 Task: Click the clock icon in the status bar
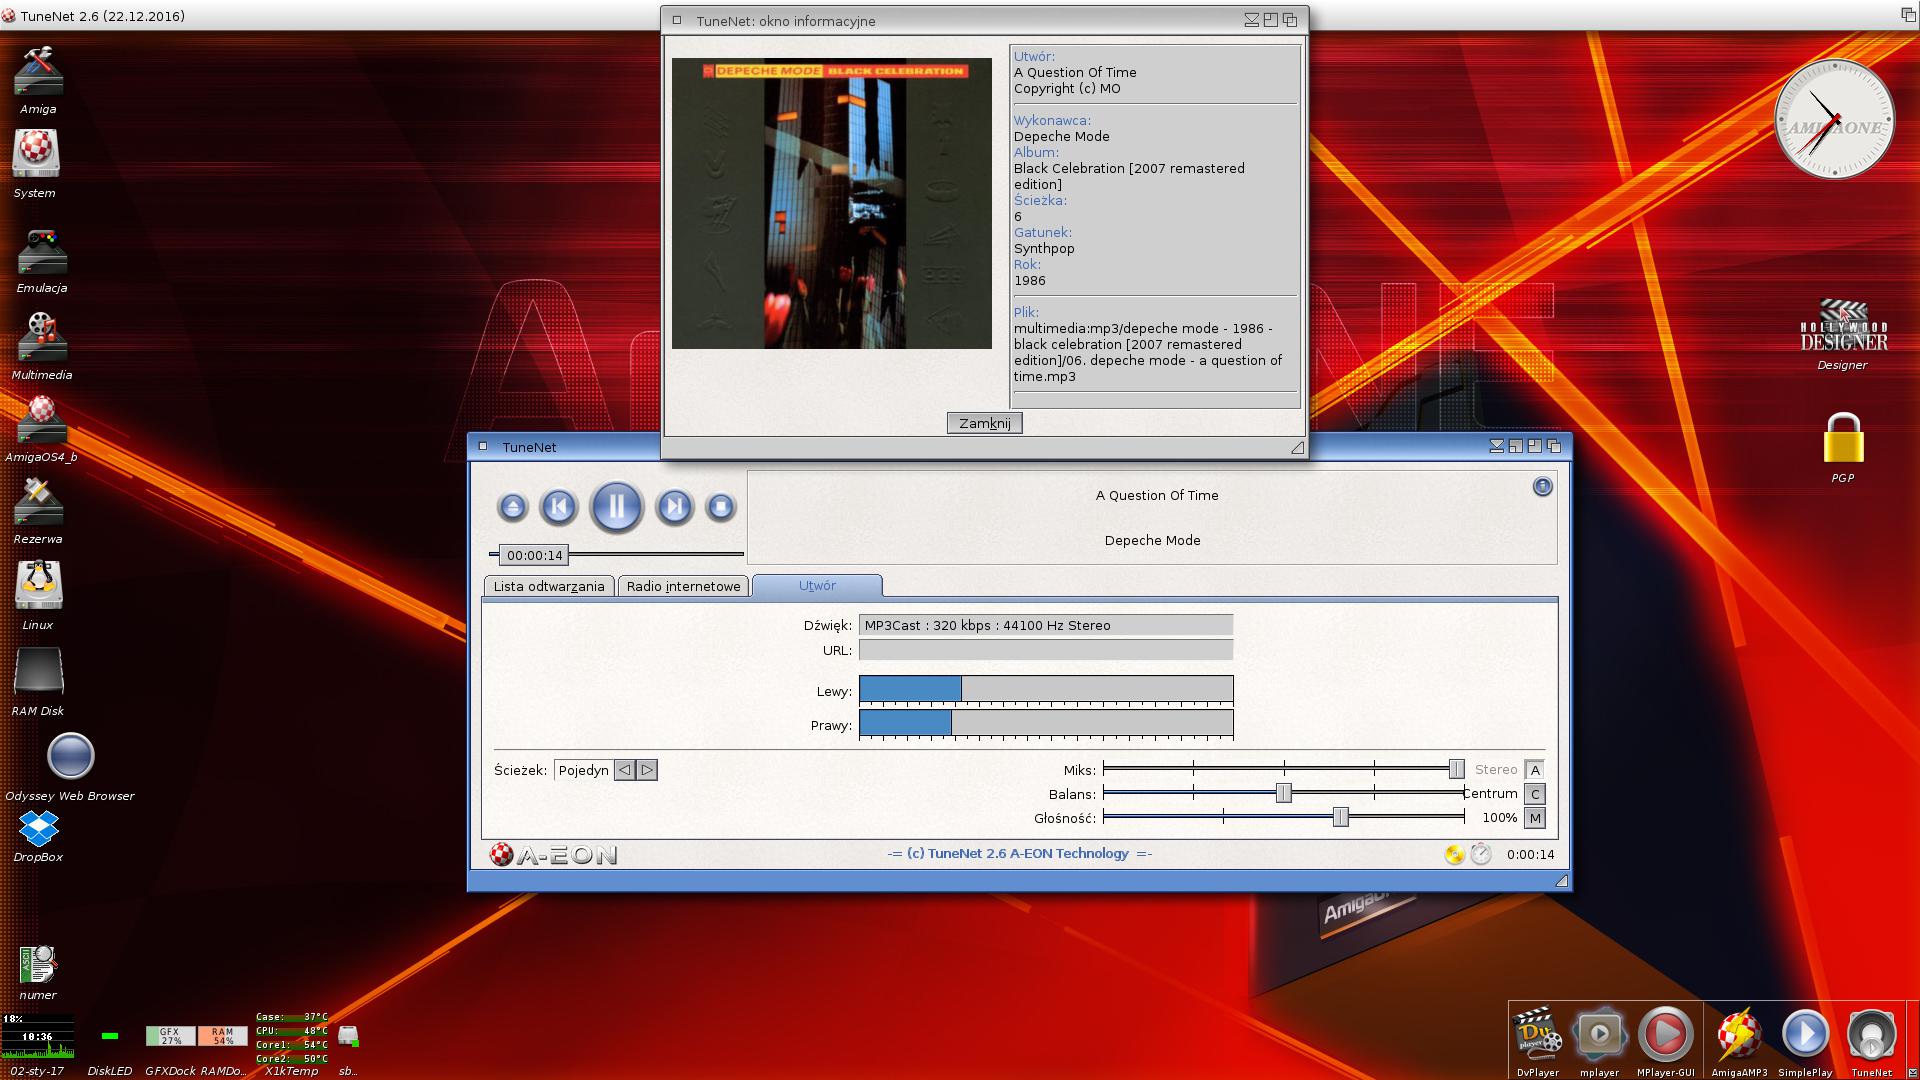point(1481,854)
